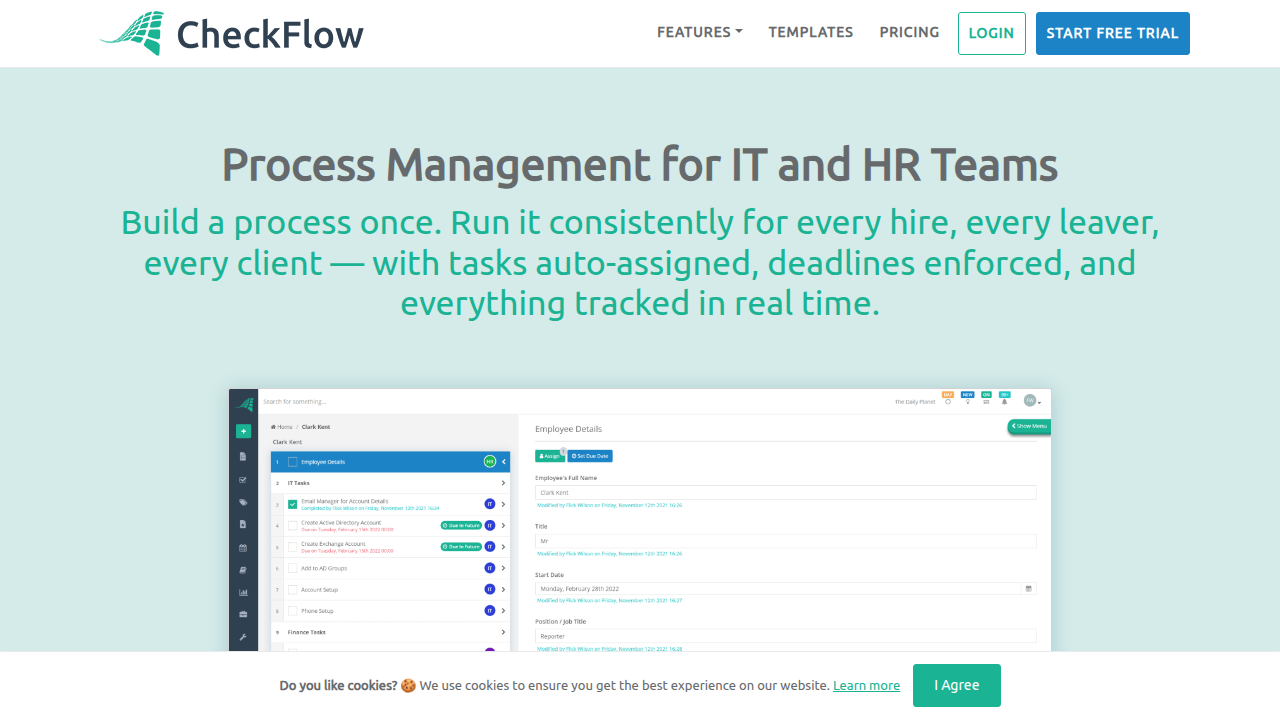The width and height of the screenshot is (1280, 720).
Task: Click the LOGIN button
Action: [992, 33]
